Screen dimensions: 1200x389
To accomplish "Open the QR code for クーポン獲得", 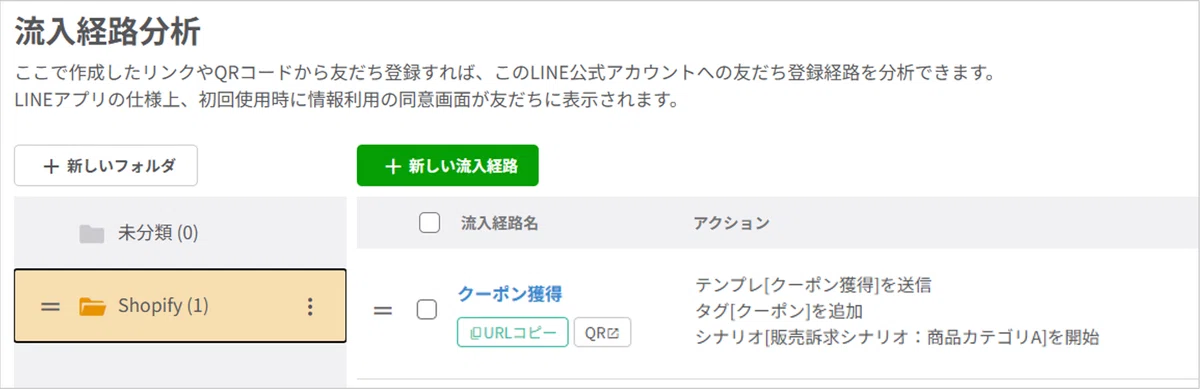I will (x=603, y=332).
